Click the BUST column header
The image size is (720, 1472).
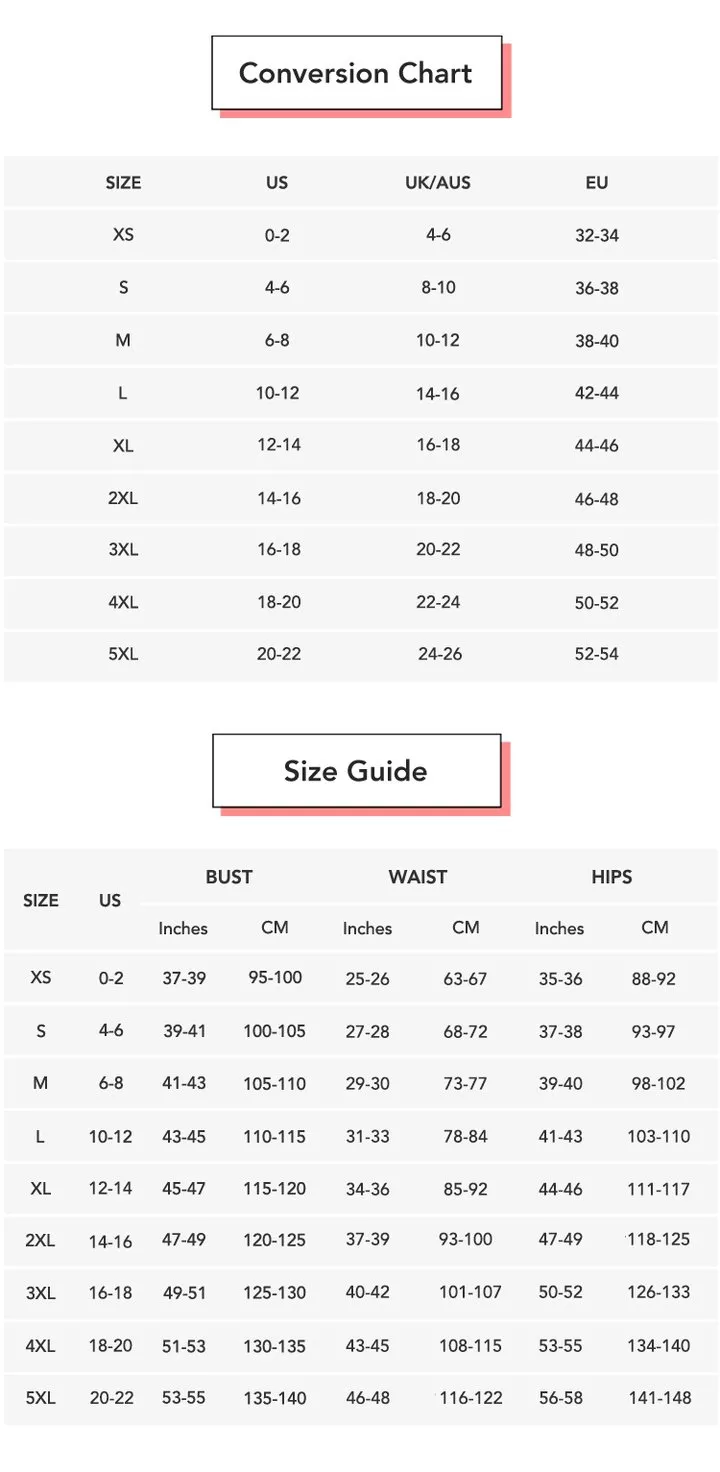(x=229, y=877)
